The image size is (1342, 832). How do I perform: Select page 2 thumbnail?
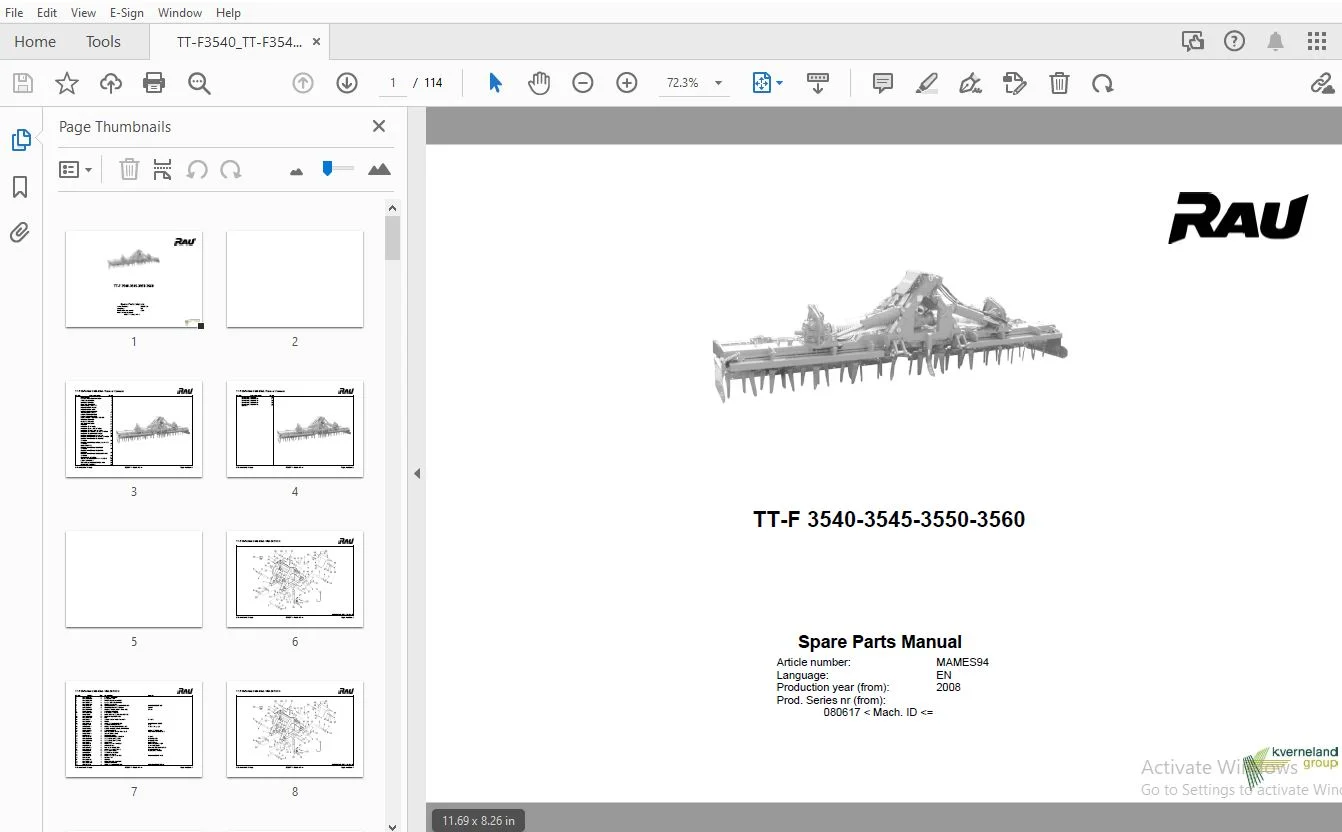(295, 279)
